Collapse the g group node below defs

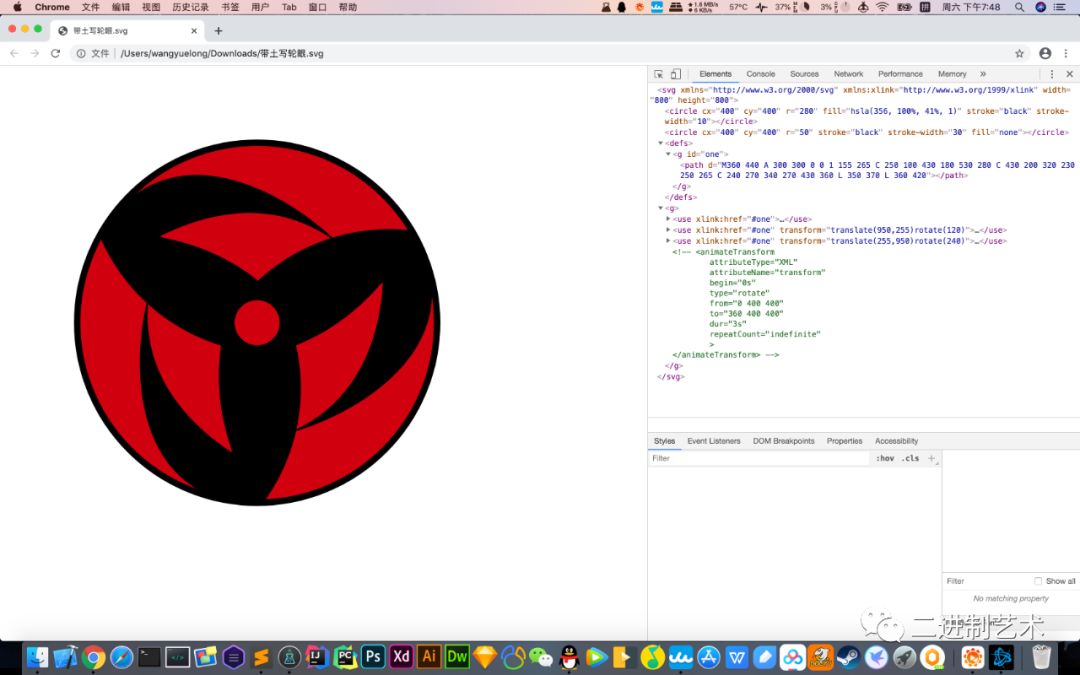pyautogui.click(x=661, y=208)
